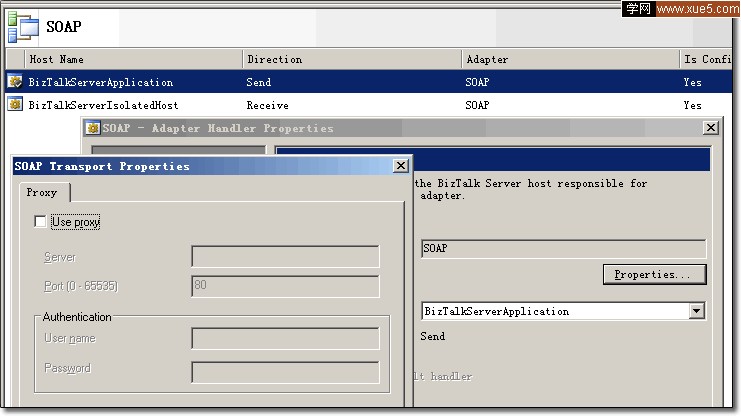Click the Yes cell in IsolatedHost row

pyautogui.click(x=692, y=105)
